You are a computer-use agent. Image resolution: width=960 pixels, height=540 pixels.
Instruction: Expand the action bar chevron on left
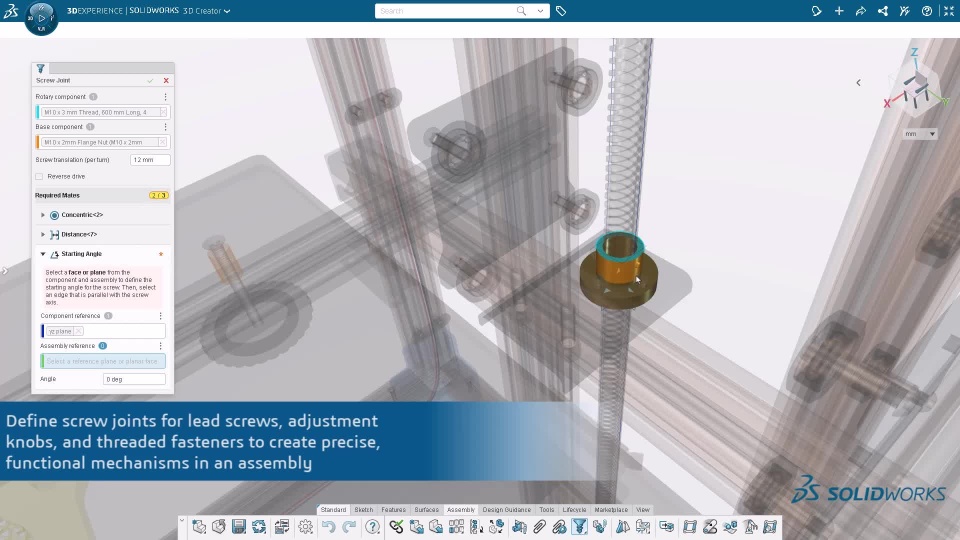(x=182, y=521)
